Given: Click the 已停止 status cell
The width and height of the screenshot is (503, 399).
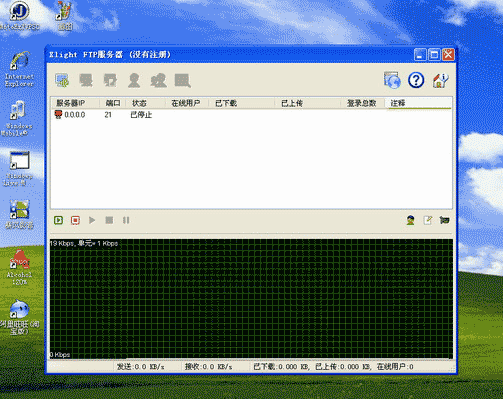Looking at the screenshot, I should pyautogui.click(x=141, y=115).
